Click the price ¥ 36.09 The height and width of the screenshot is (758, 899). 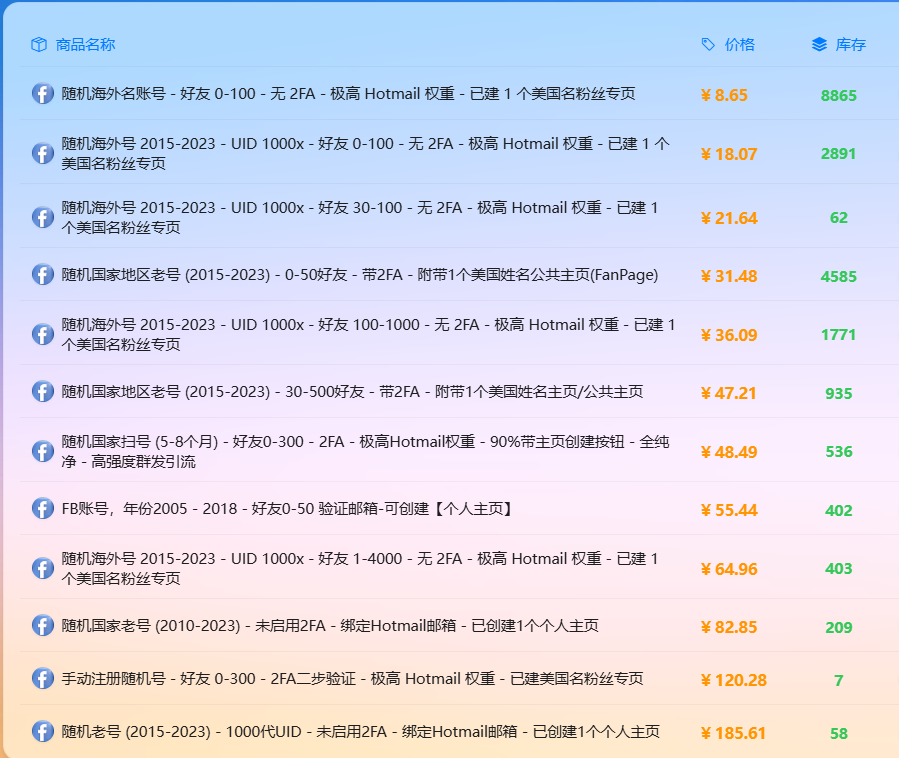coord(729,335)
